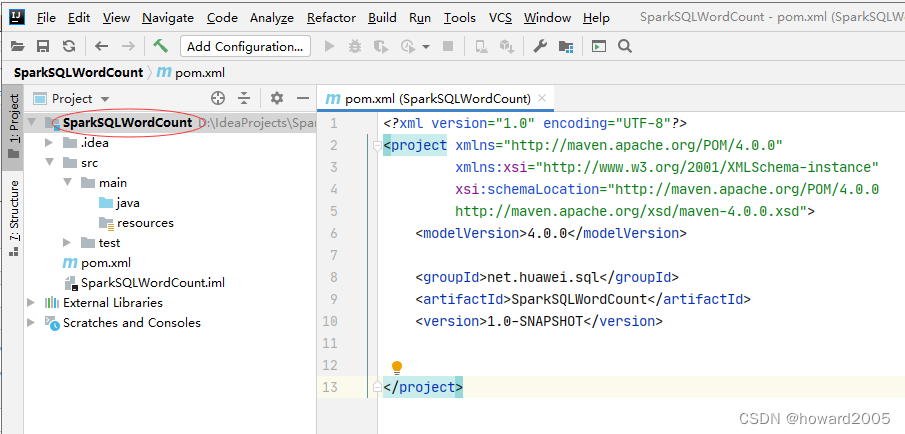Build project with the hammer icon

pos(160,46)
